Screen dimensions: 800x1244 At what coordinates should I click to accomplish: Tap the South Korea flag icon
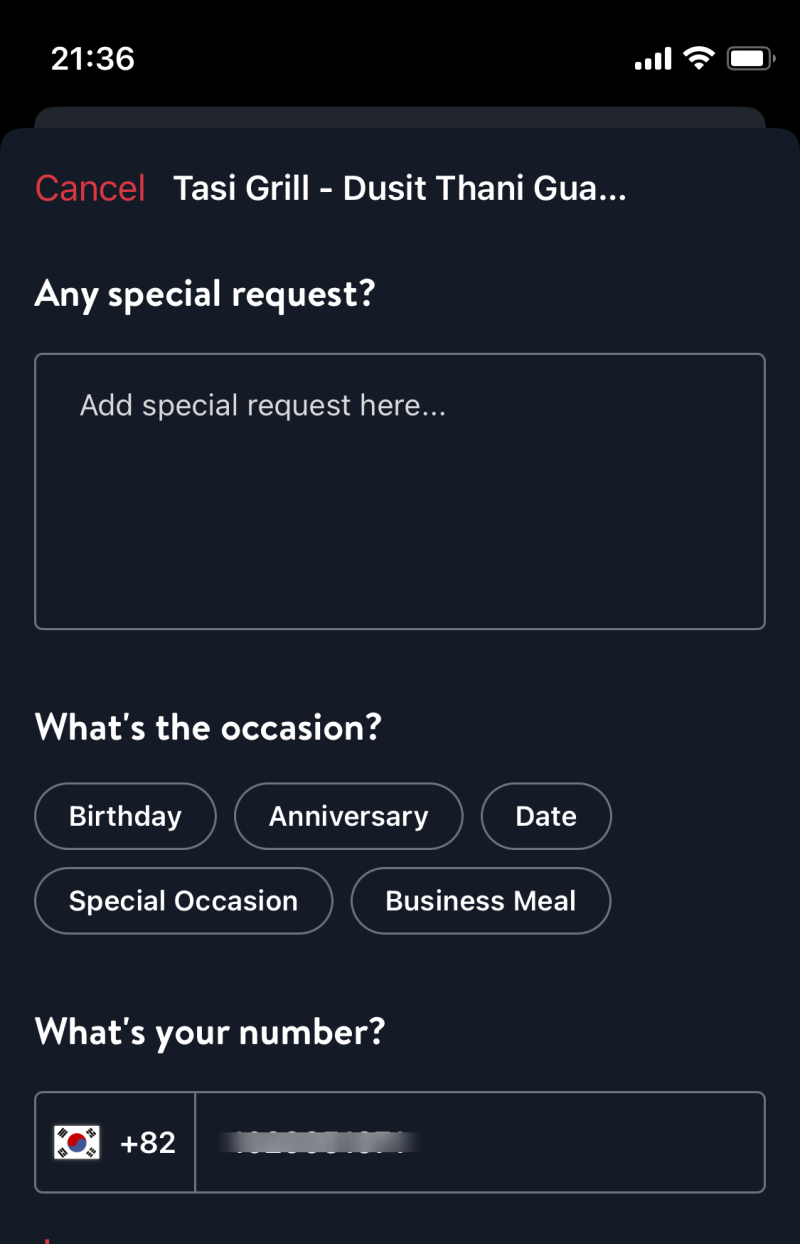click(77, 1142)
